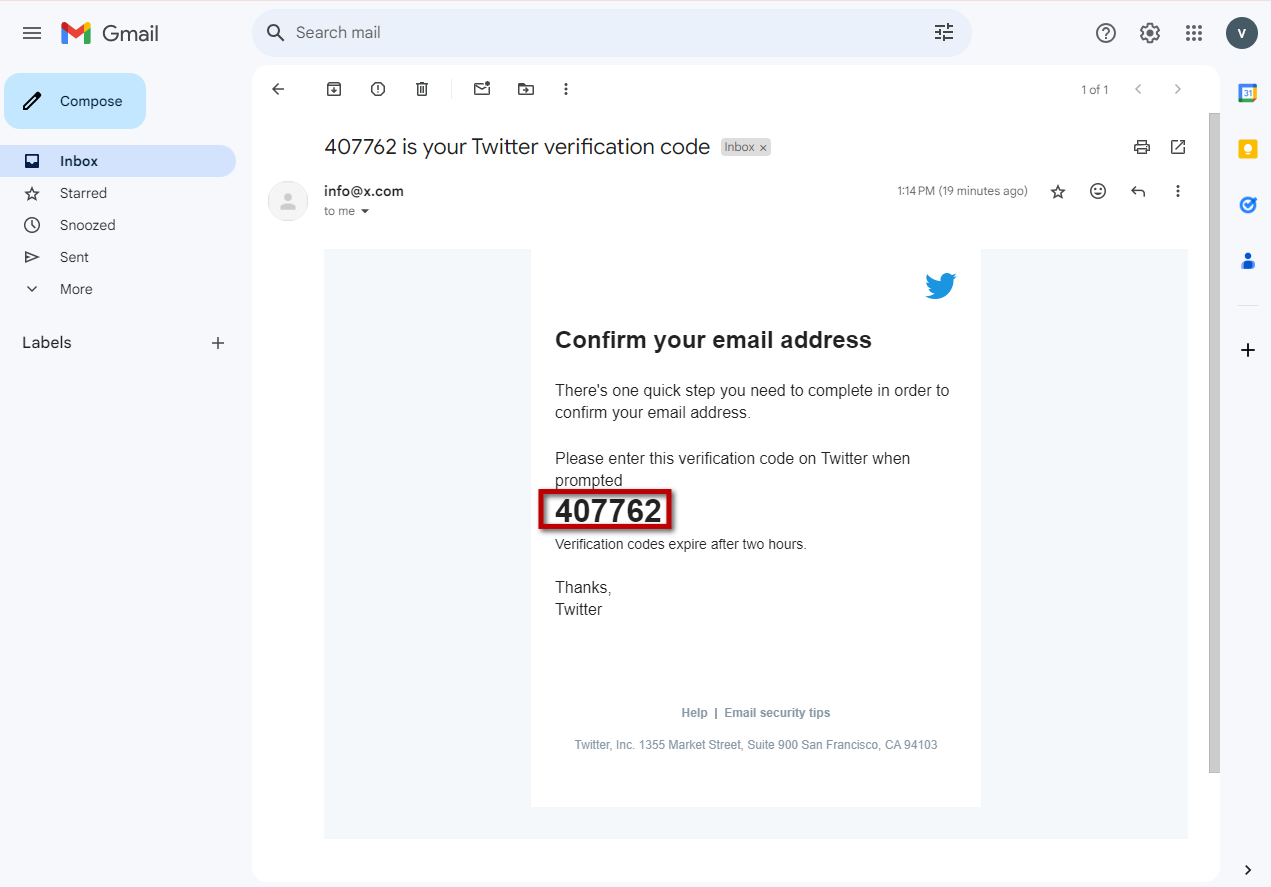Click the '1 of 1' counter
1271x887 pixels.
1094,90
